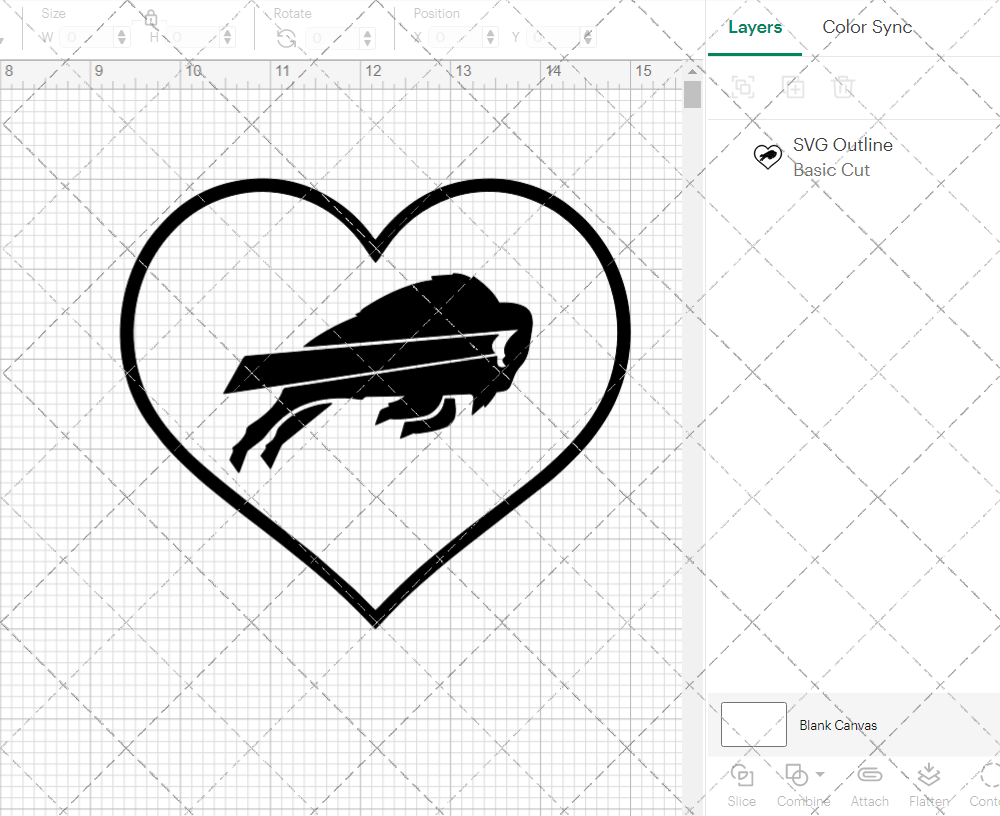Switch to the Layers tab
Screen dimensions: 1000x816
pos(755,27)
